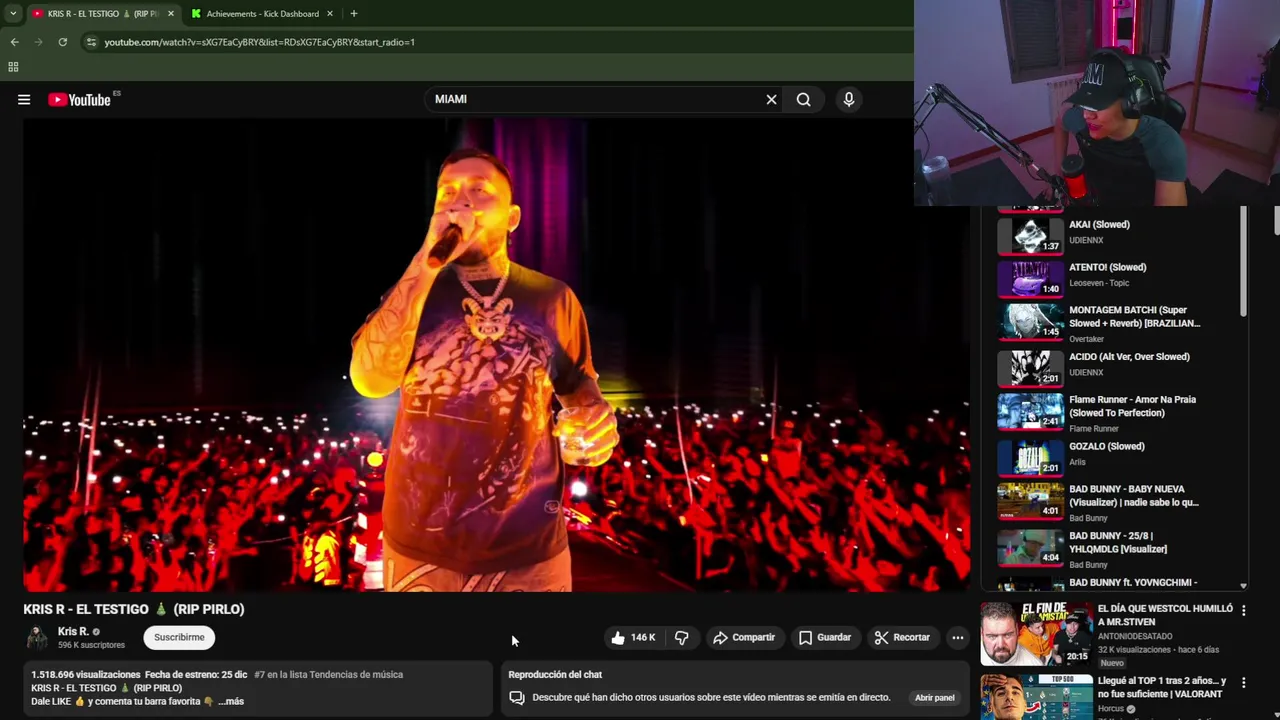The width and height of the screenshot is (1280, 720).
Task: Open the Recortar clip tool
Action: click(902, 637)
